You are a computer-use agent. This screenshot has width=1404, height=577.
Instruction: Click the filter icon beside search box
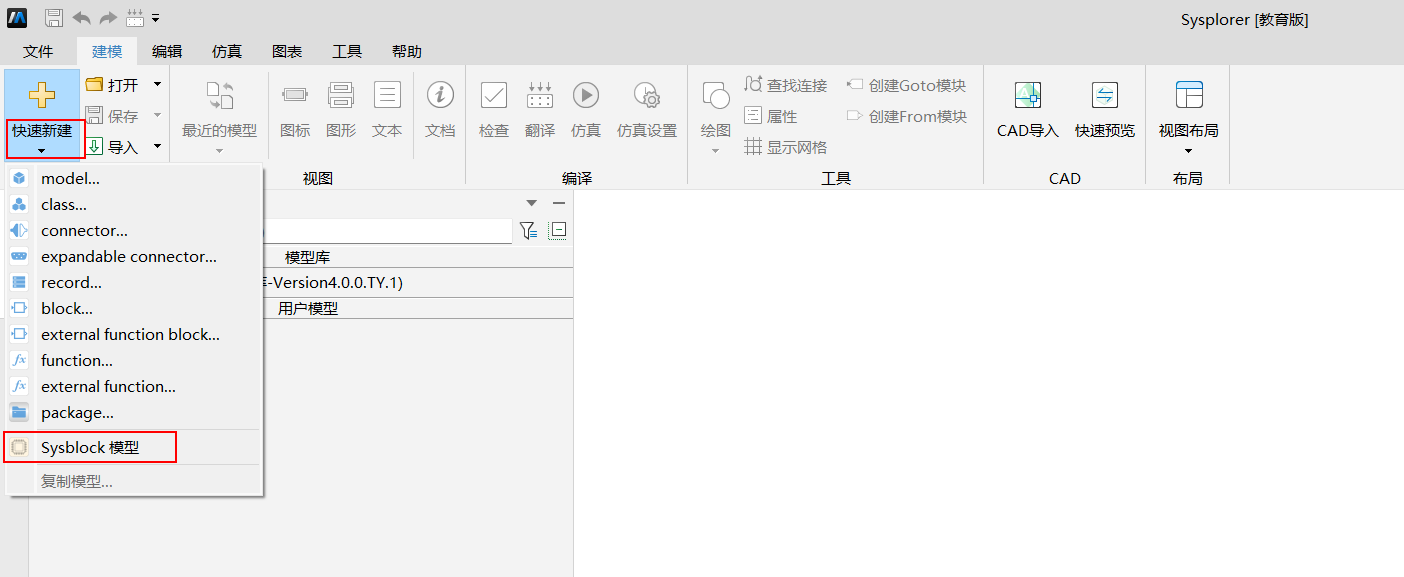[528, 230]
